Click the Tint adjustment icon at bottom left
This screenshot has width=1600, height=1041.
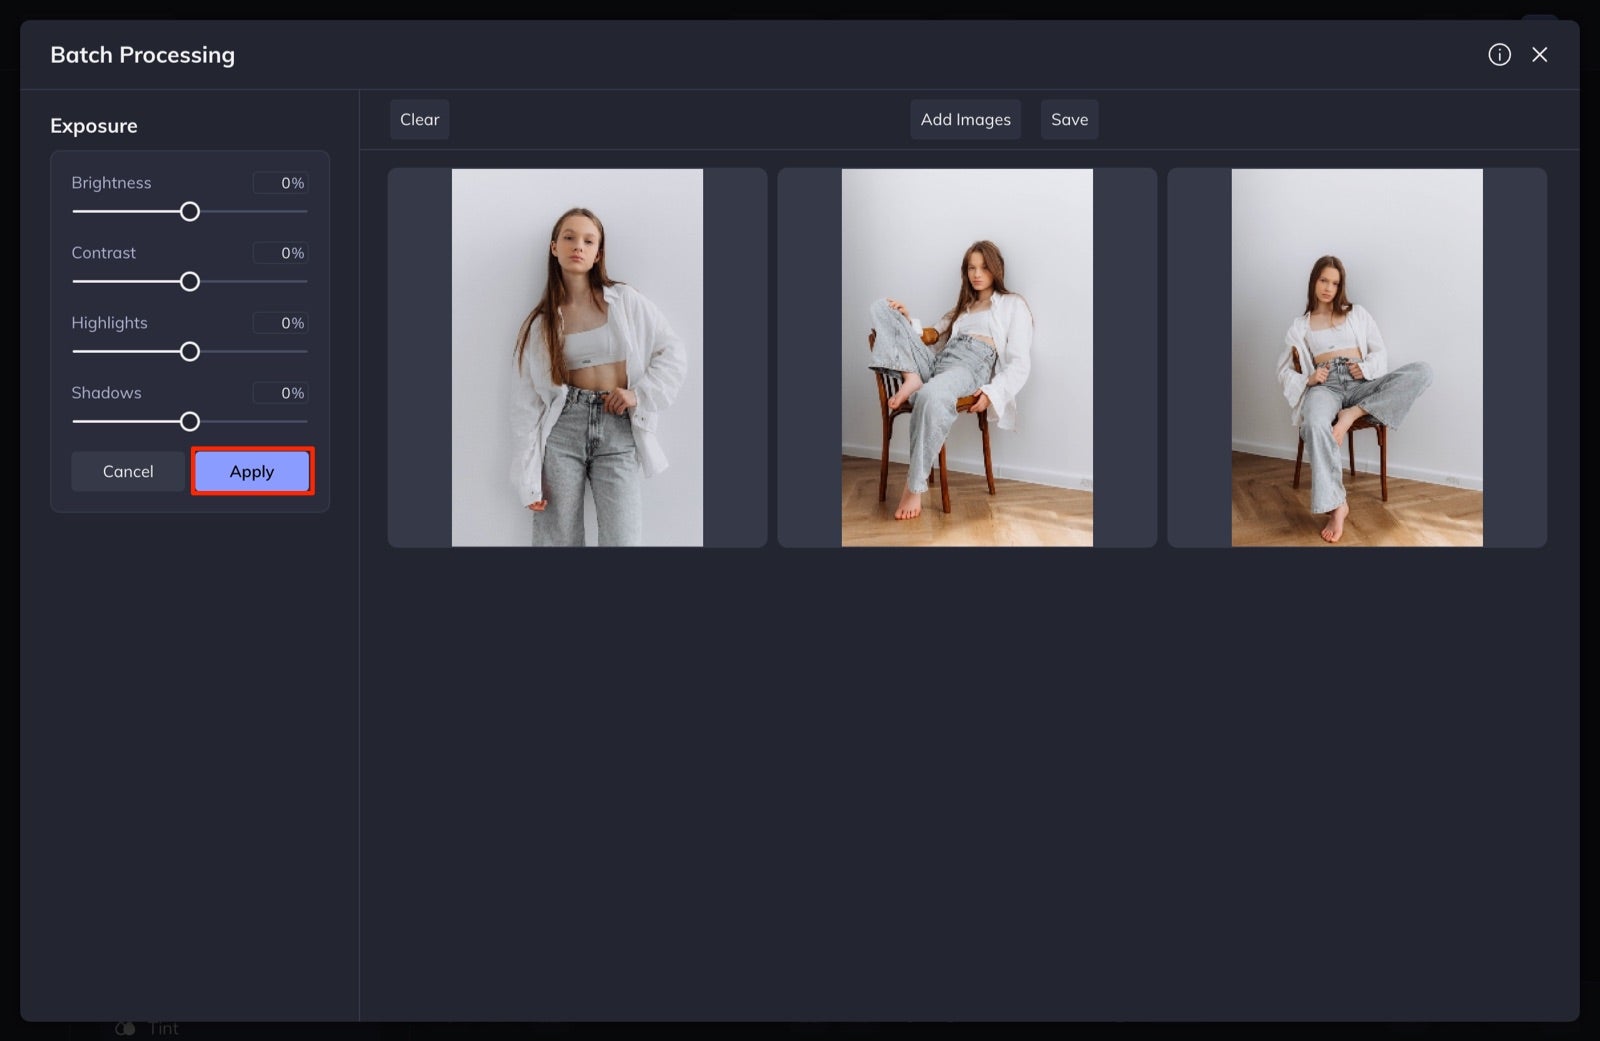click(x=124, y=1027)
